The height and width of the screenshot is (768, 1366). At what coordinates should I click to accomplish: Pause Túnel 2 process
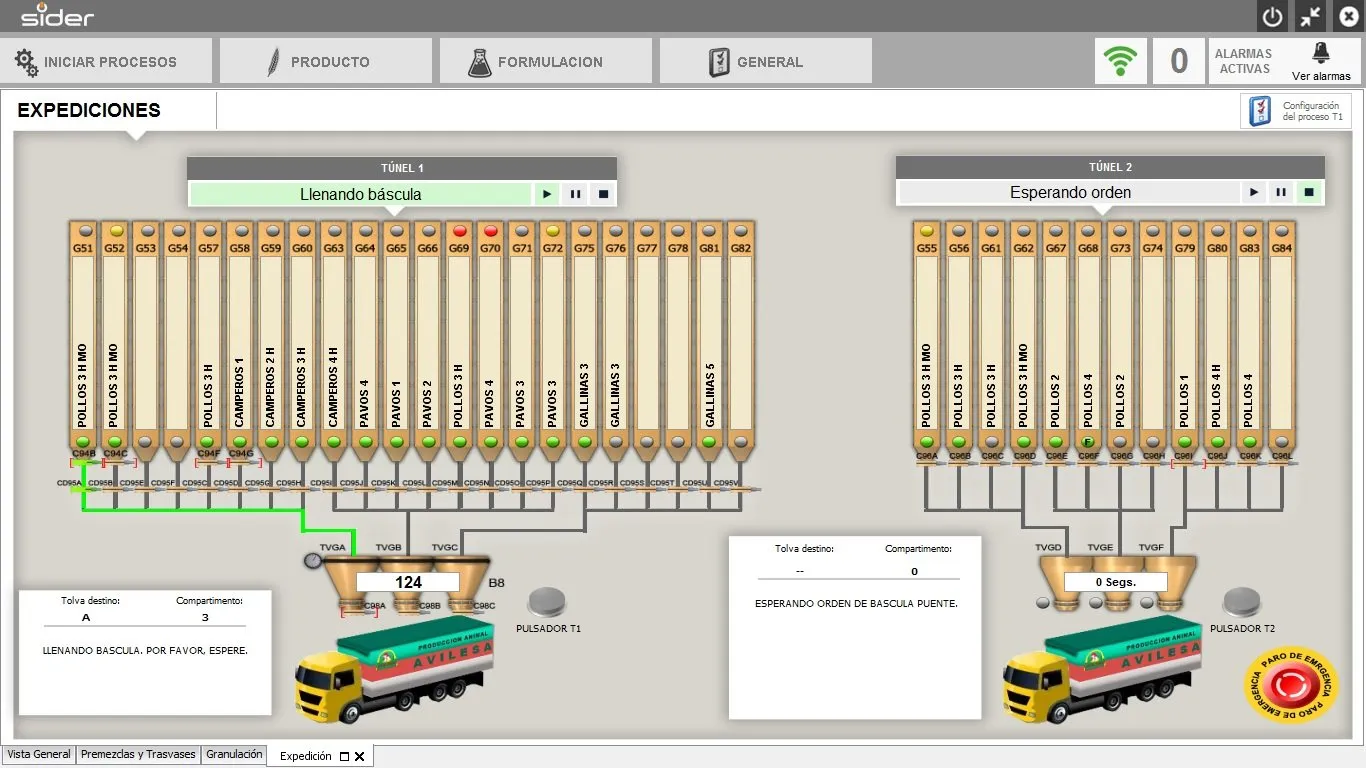(x=1281, y=192)
